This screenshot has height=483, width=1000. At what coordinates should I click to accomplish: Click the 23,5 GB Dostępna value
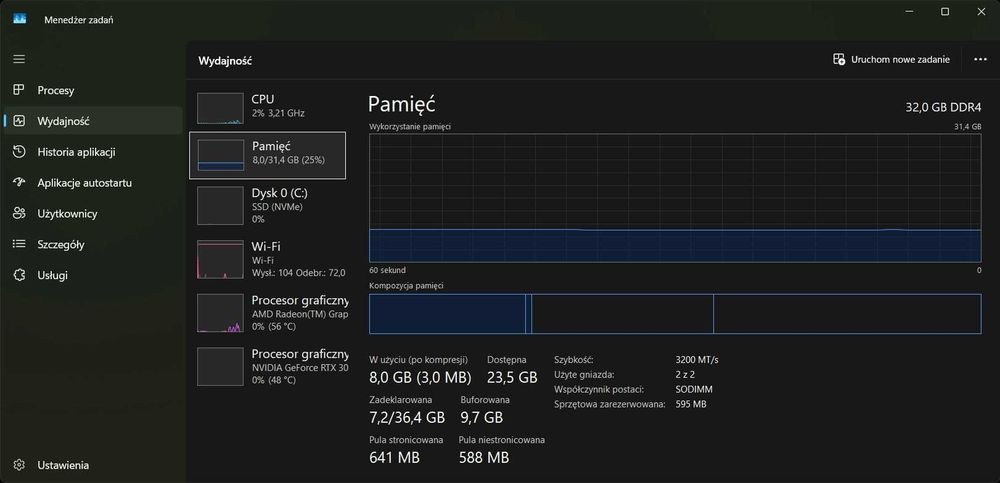pyautogui.click(x=512, y=377)
